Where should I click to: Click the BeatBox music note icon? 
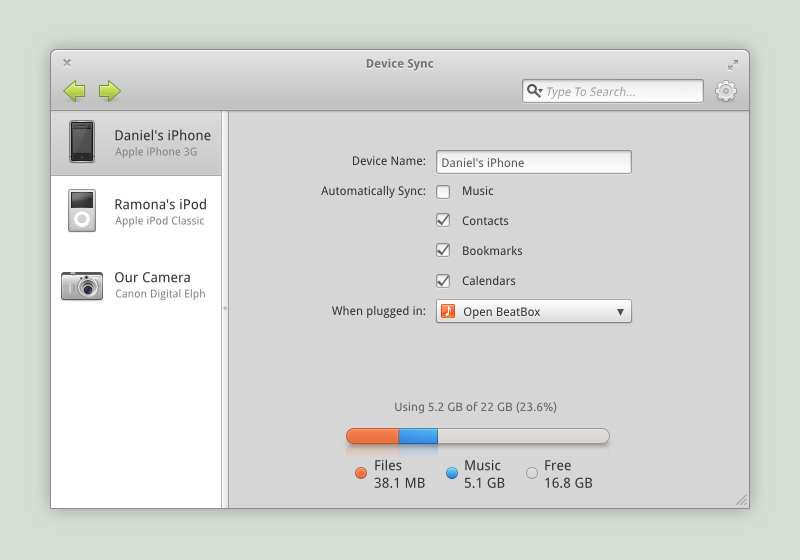tap(448, 311)
